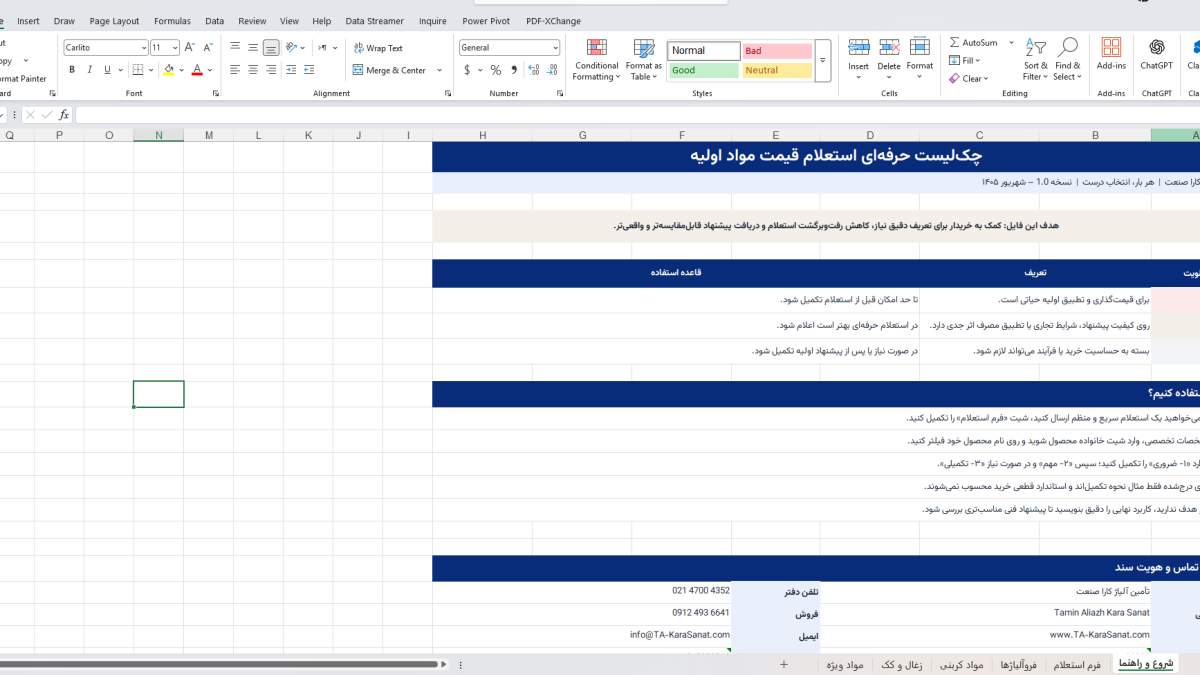This screenshot has width=1200, height=675.
Task: Apply percent style
Action: point(496,70)
